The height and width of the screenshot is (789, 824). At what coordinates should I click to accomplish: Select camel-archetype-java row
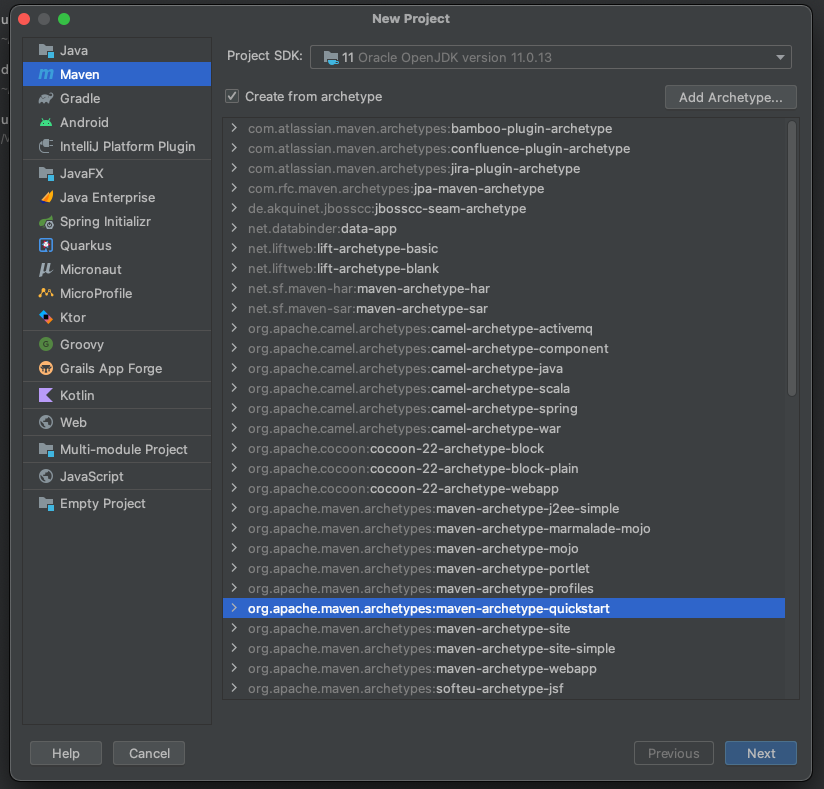point(504,368)
